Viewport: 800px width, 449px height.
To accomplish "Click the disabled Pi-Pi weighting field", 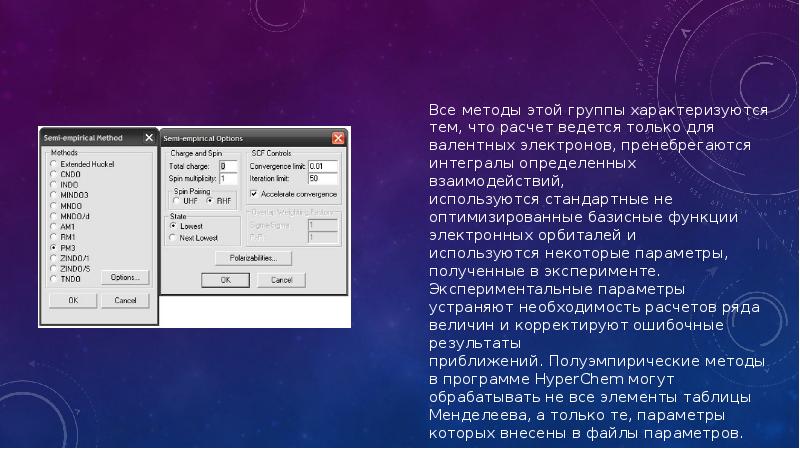I will [322, 237].
